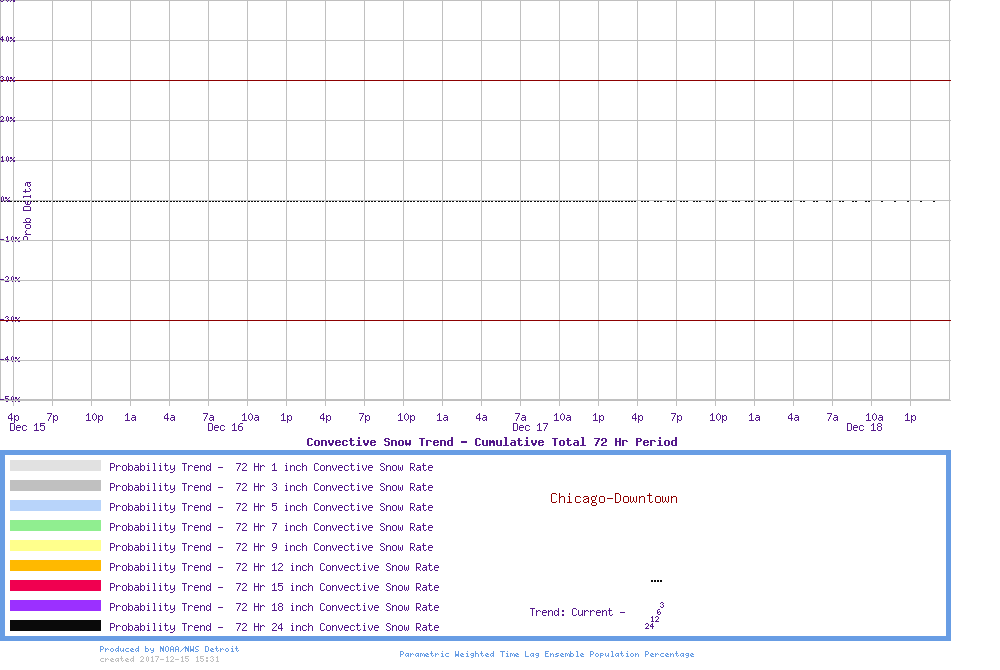
Task: Click the light gray 1 inch legend swatch
Action: tap(55, 466)
